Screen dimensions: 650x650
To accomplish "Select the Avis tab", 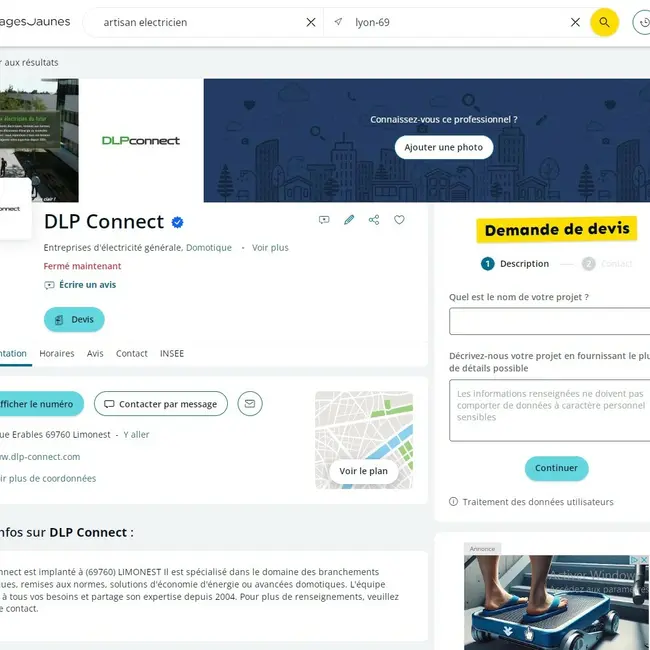I will coord(95,354).
